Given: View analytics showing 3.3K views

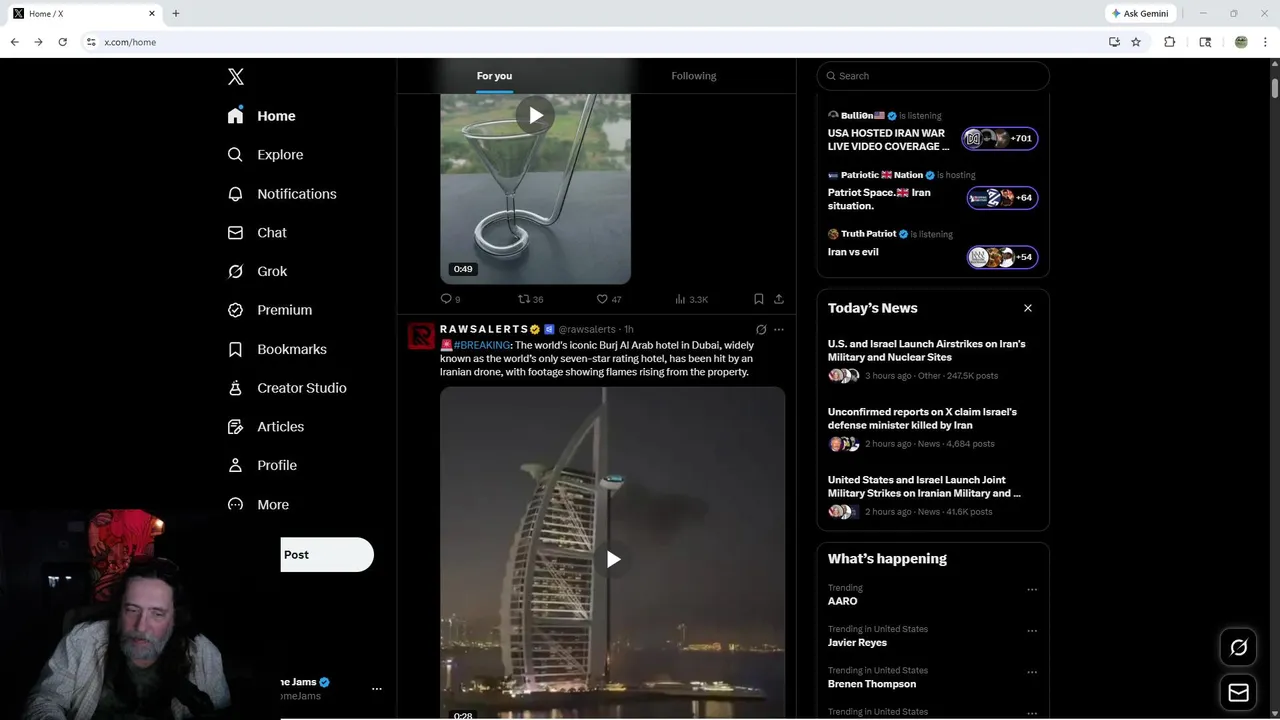Looking at the screenshot, I should tap(691, 299).
